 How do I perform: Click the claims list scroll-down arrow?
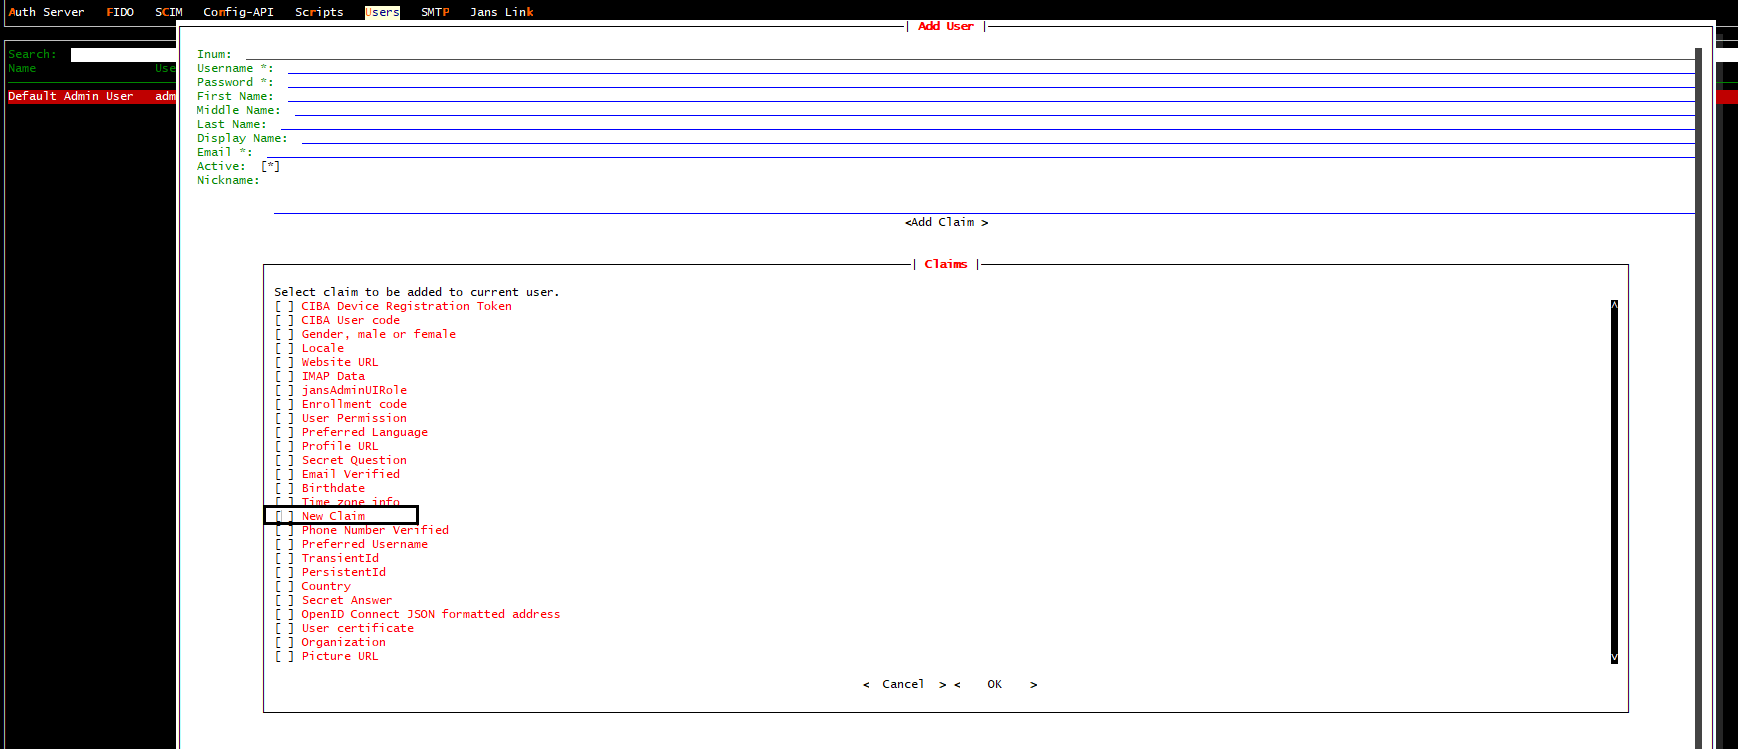pos(1614,657)
